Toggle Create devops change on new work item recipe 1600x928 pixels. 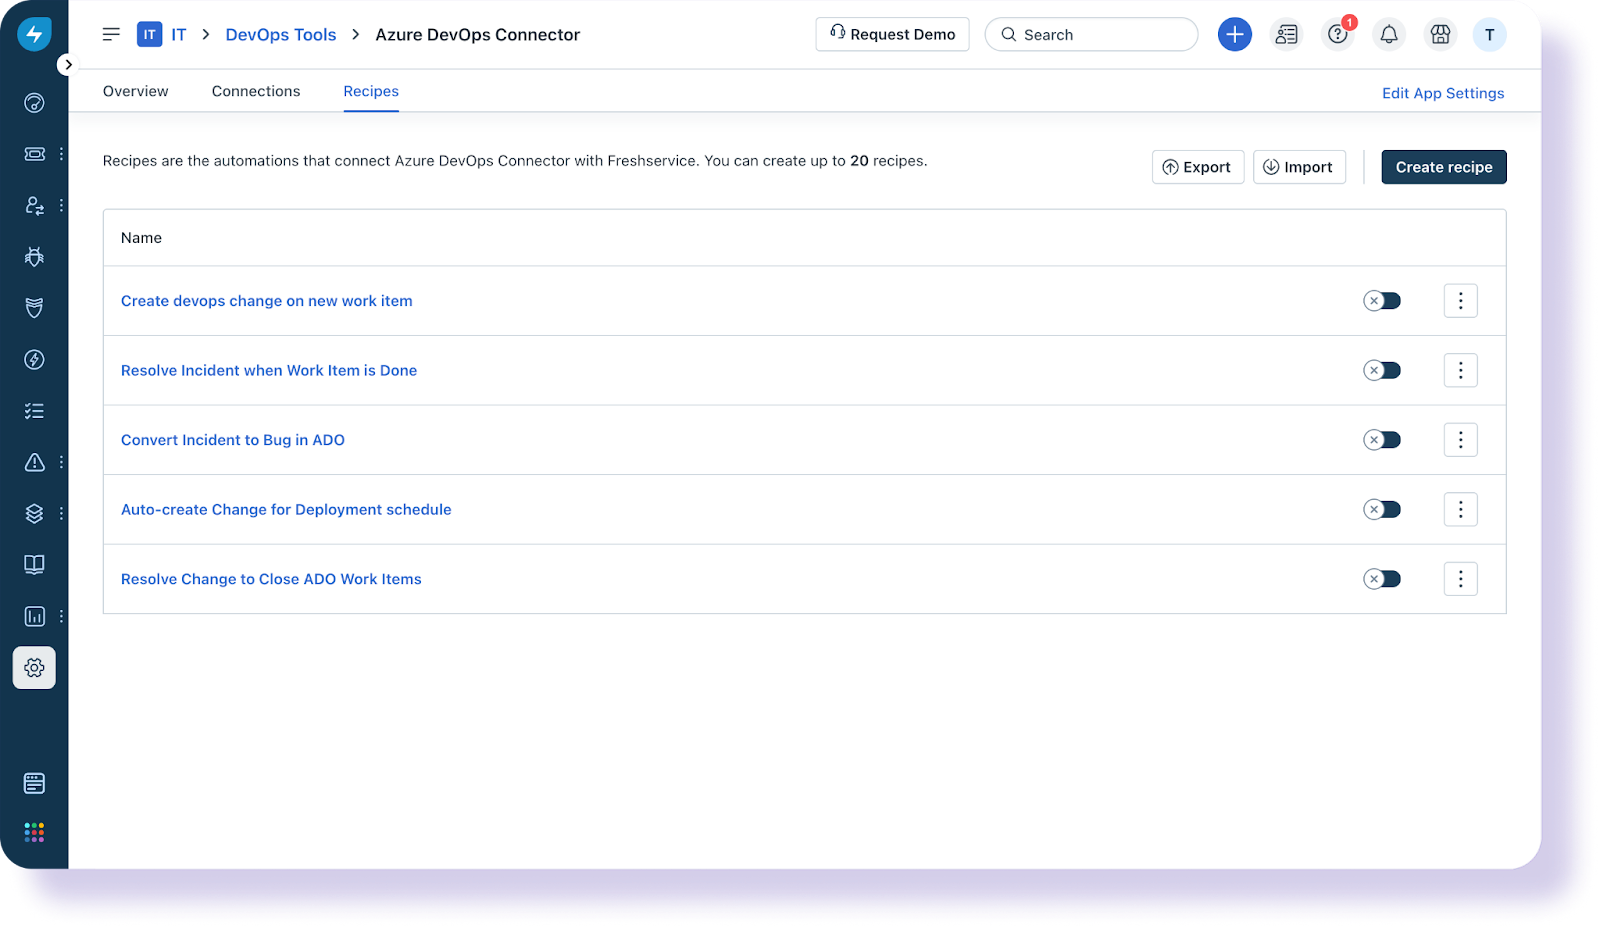pos(1382,301)
